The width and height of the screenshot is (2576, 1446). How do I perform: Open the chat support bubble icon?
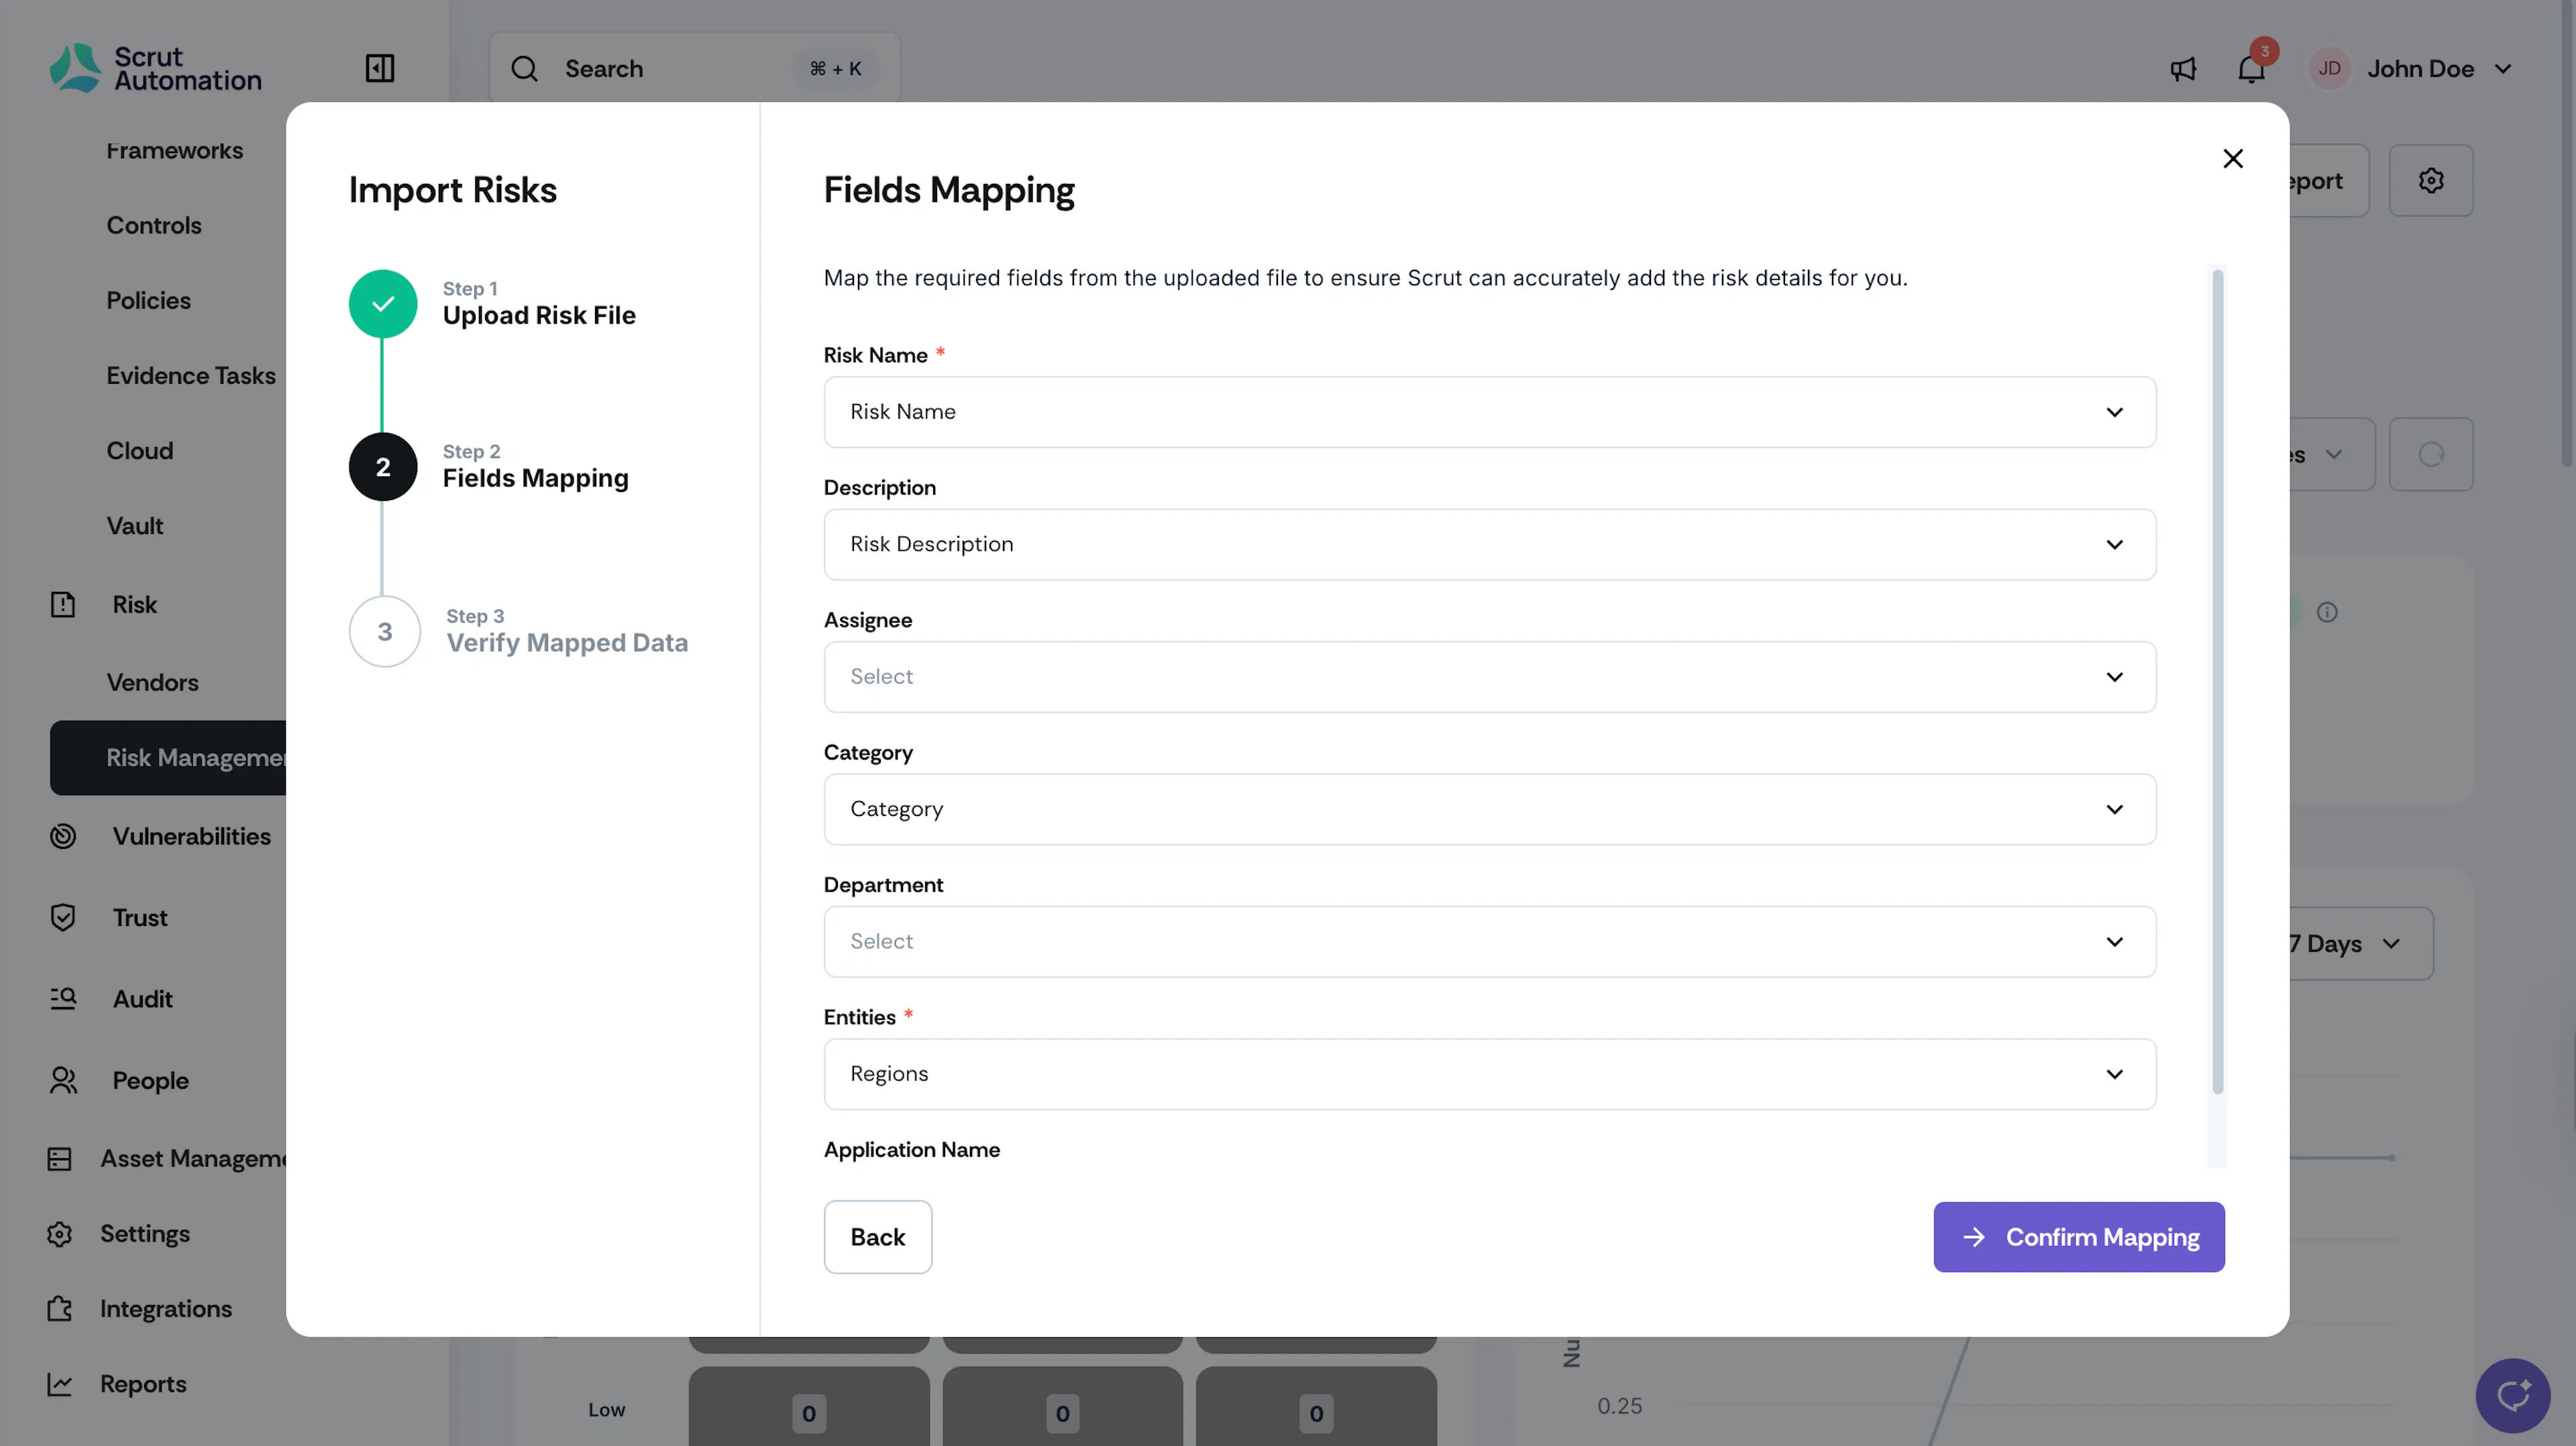tap(2512, 1394)
